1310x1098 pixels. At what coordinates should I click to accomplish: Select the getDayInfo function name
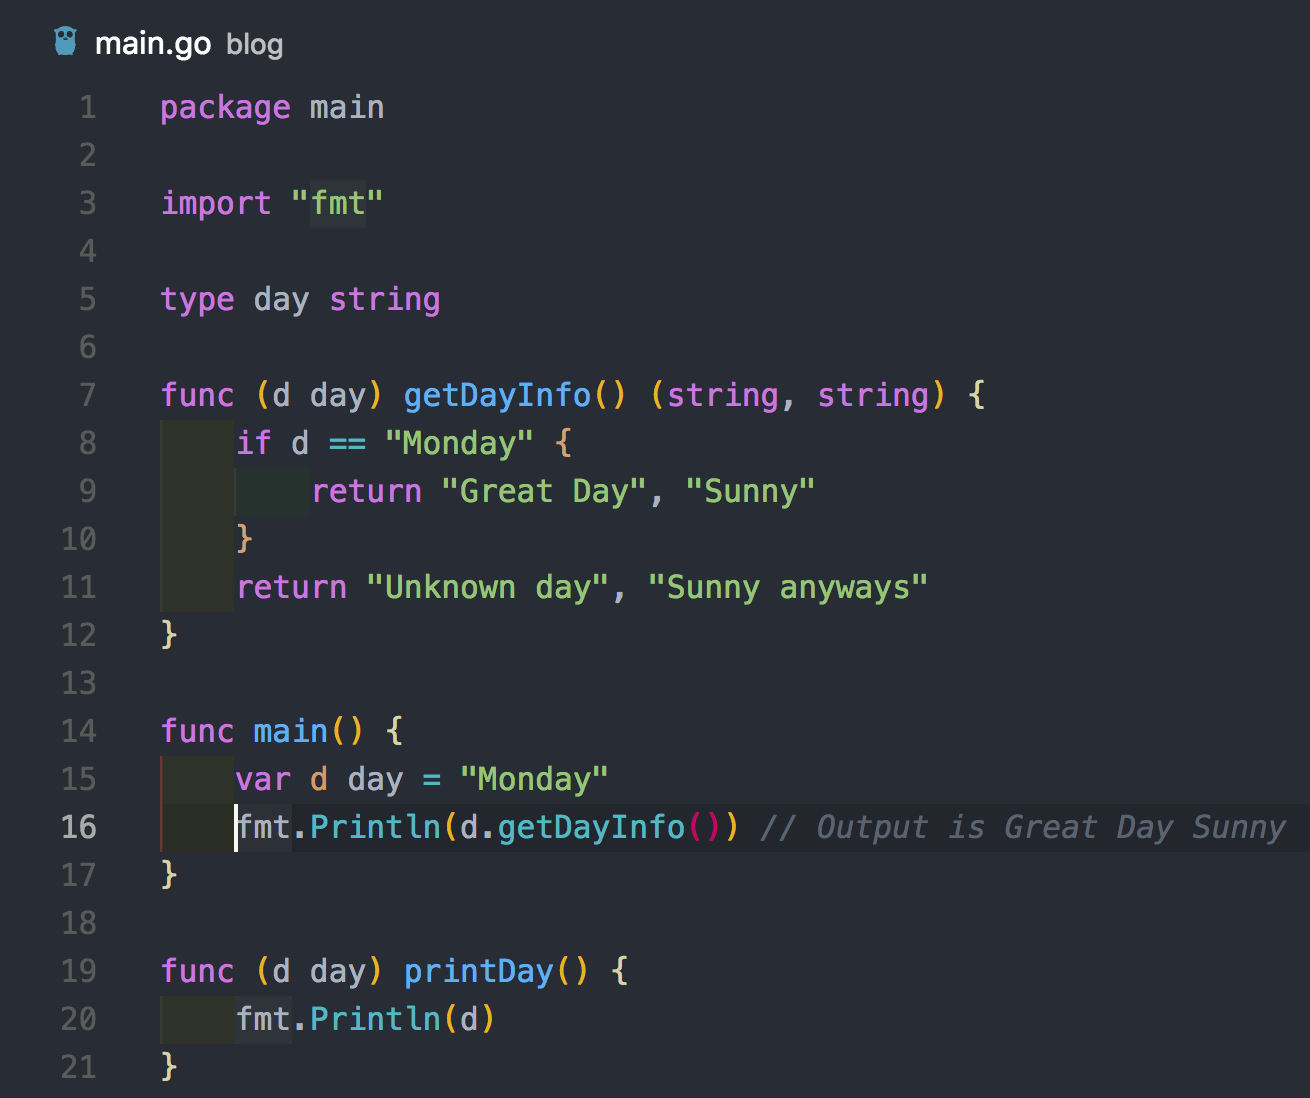[x=497, y=395]
